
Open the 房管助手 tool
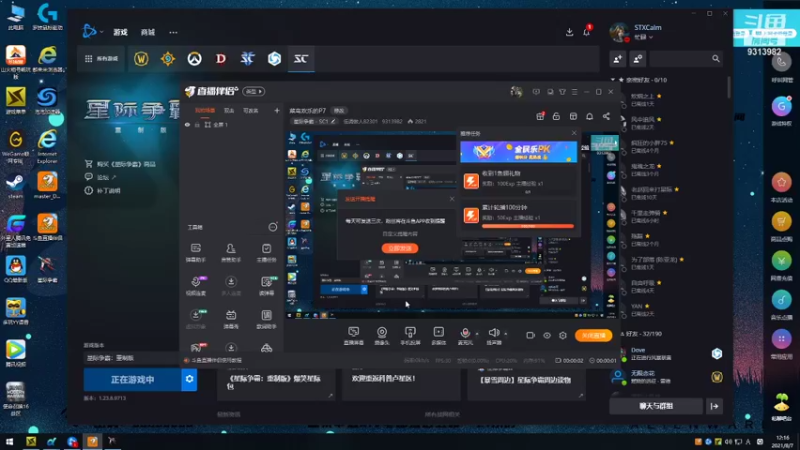tap(231, 253)
